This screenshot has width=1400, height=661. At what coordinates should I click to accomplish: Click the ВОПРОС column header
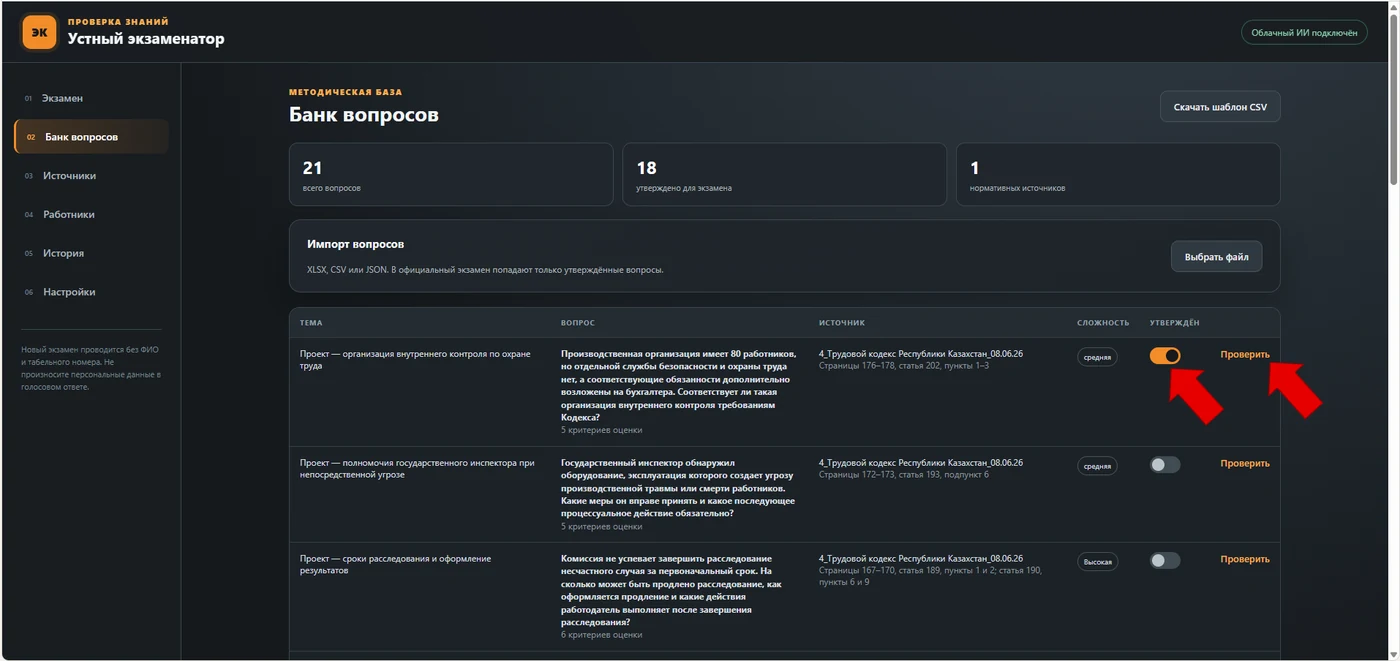point(577,323)
